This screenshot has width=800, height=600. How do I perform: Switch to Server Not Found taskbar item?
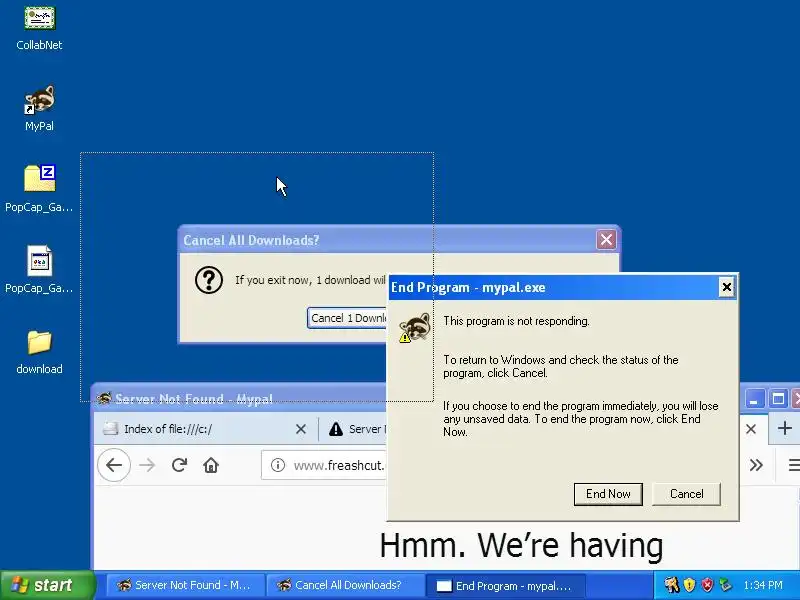[184, 585]
